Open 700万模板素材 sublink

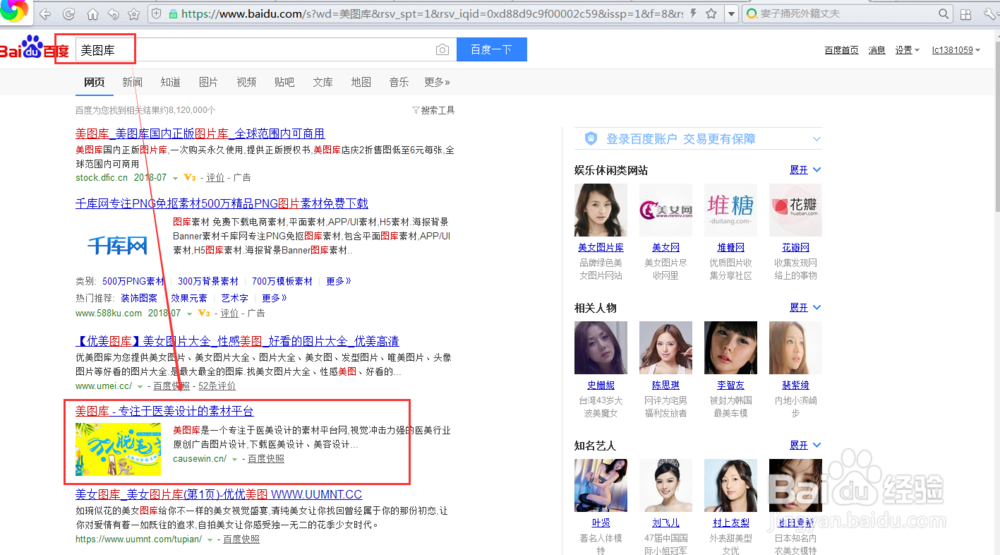point(282,281)
